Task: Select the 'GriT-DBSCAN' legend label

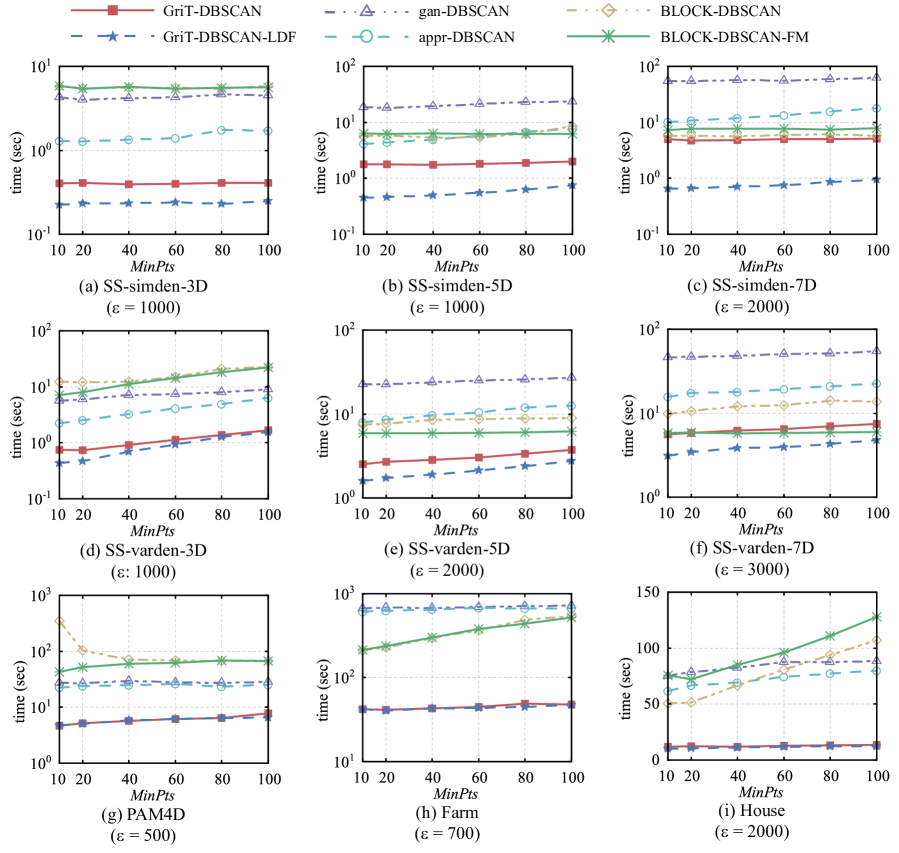Action: [212, 10]
